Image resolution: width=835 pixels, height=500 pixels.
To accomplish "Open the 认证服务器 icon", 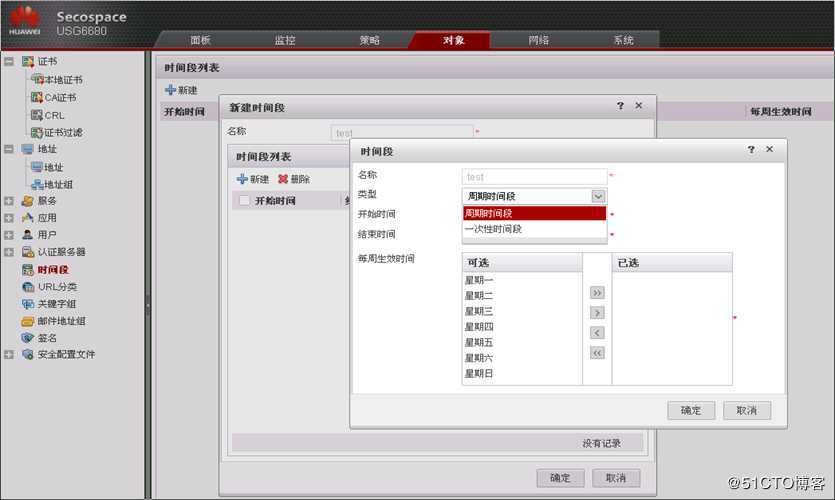I will 28,252.
